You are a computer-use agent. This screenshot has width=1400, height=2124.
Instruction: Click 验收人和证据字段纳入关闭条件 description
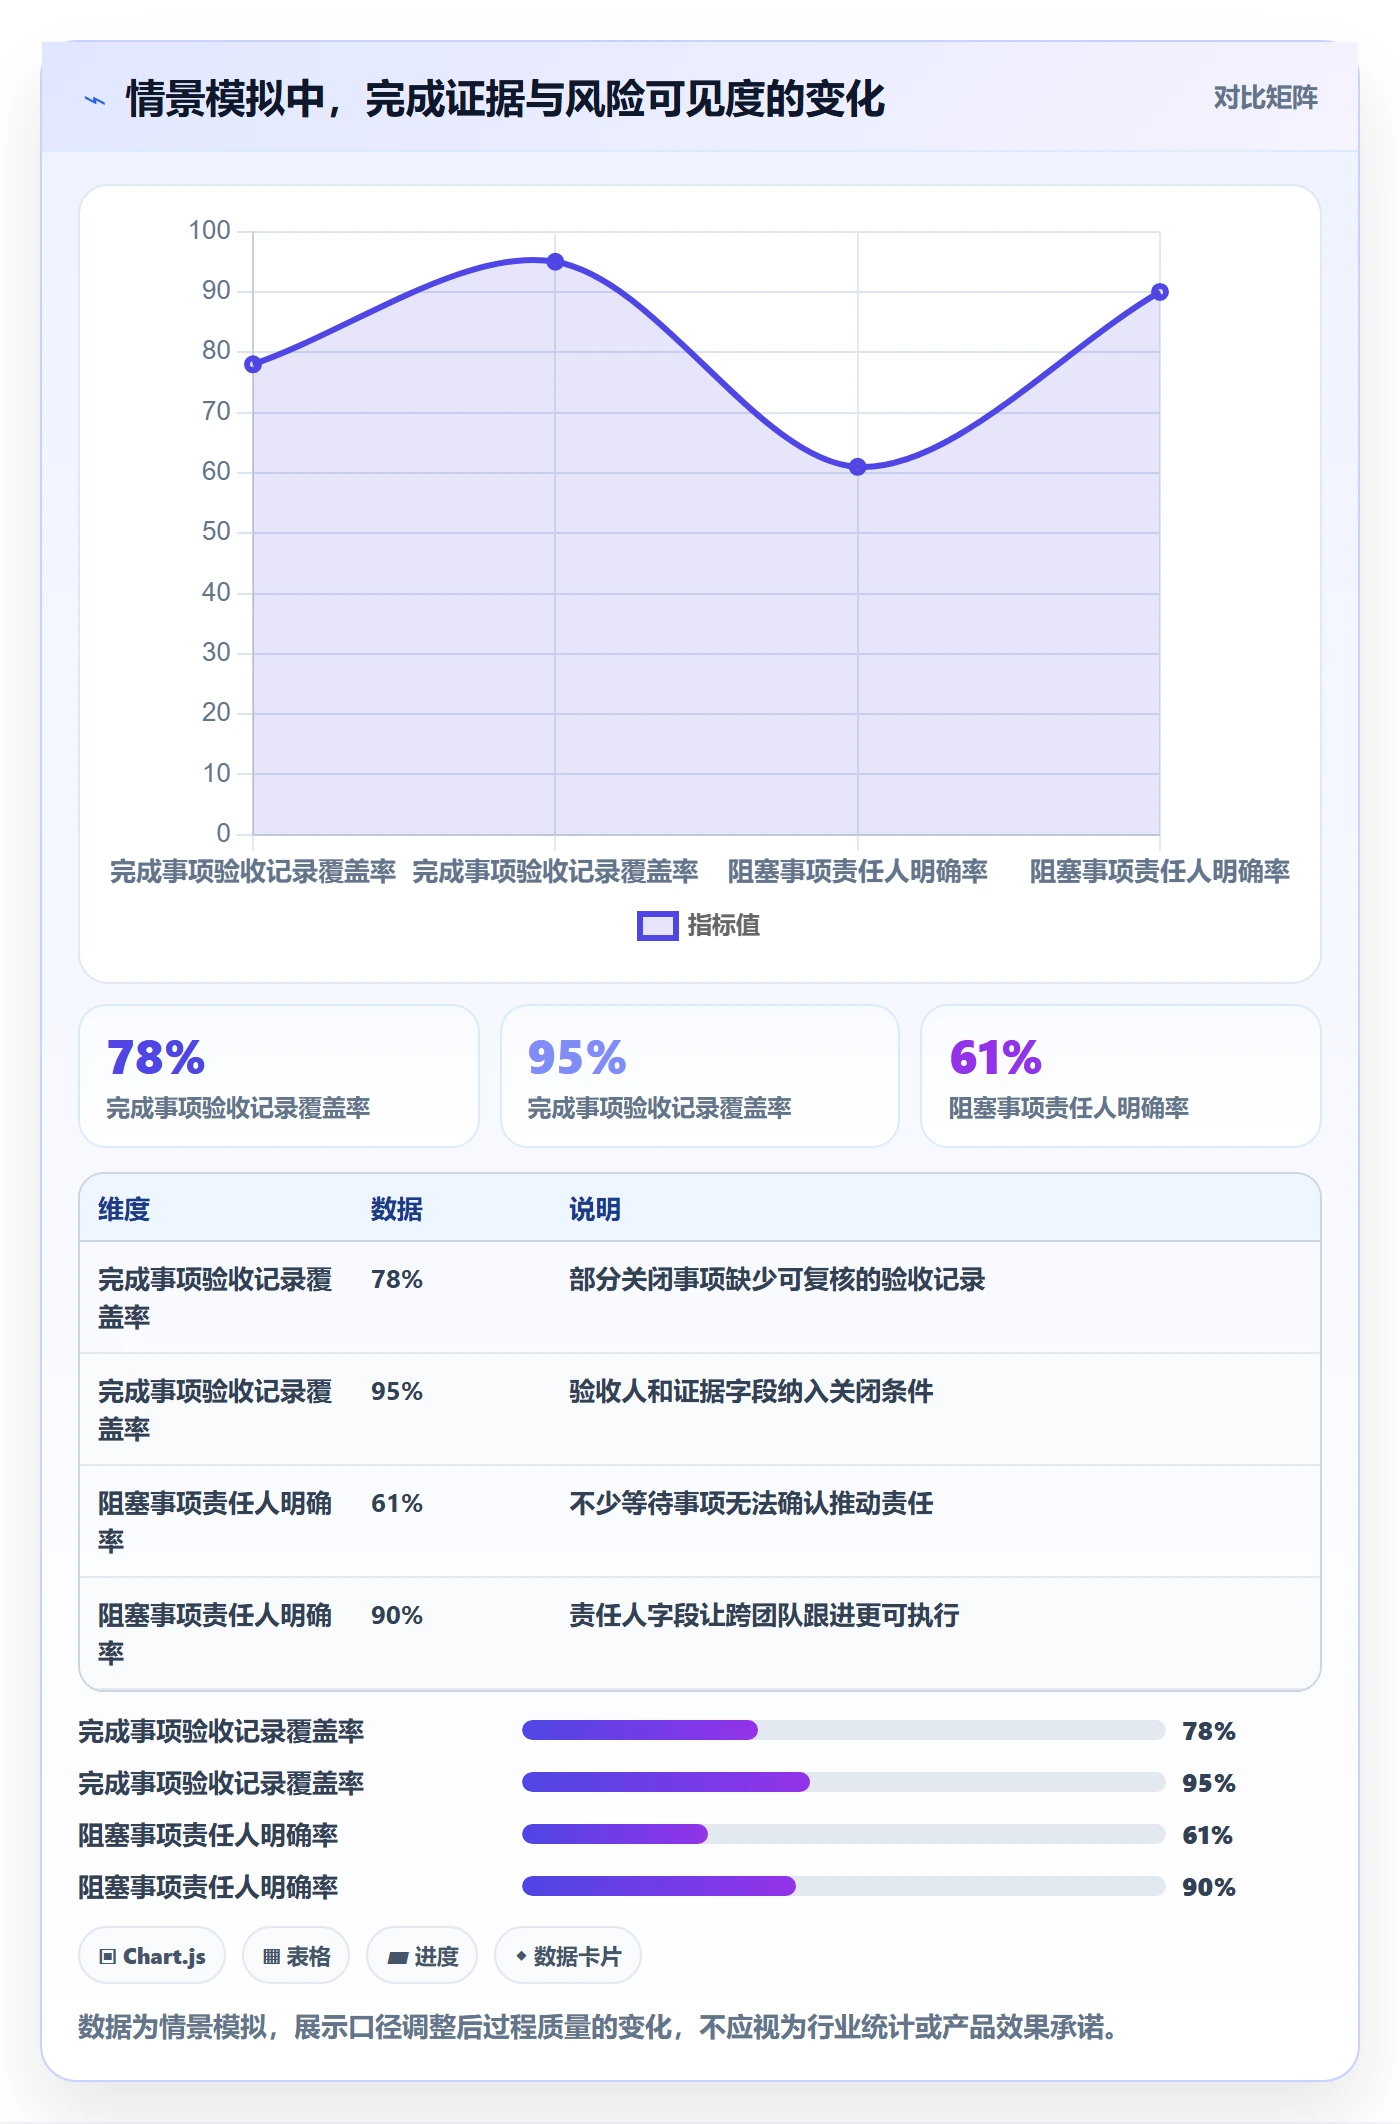tap(751, 1391)
